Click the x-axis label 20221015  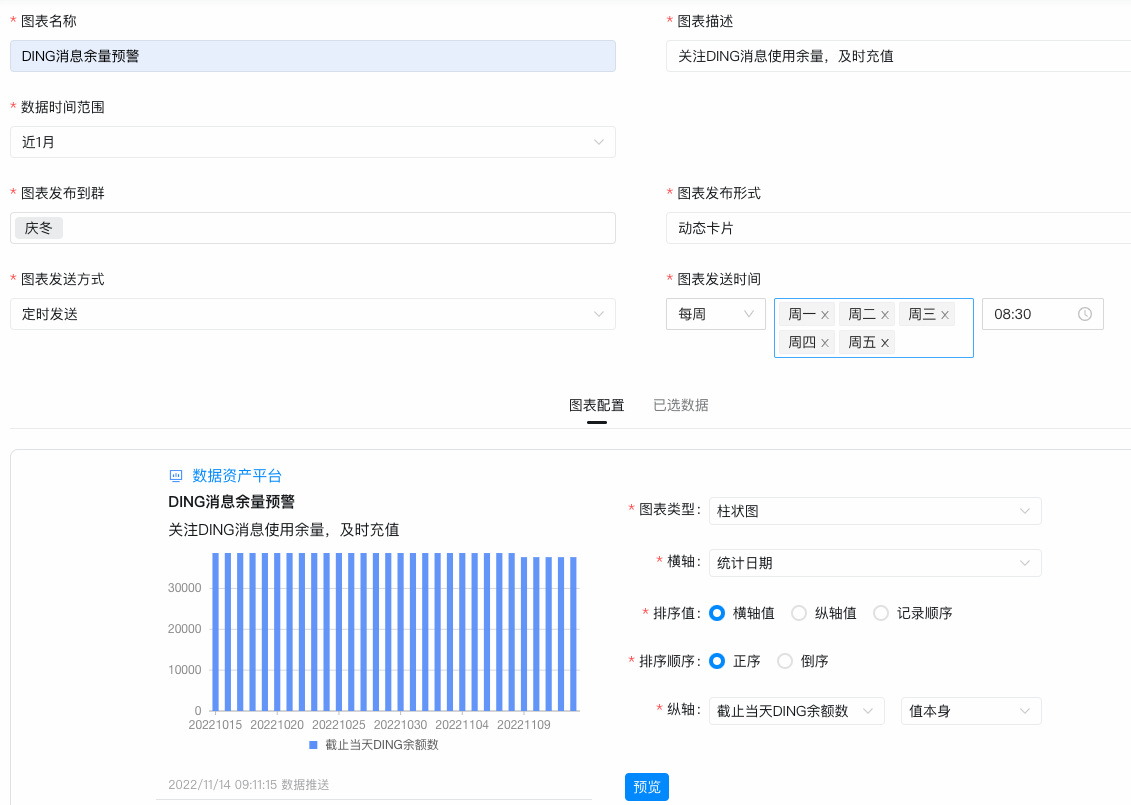coord(215,725)
